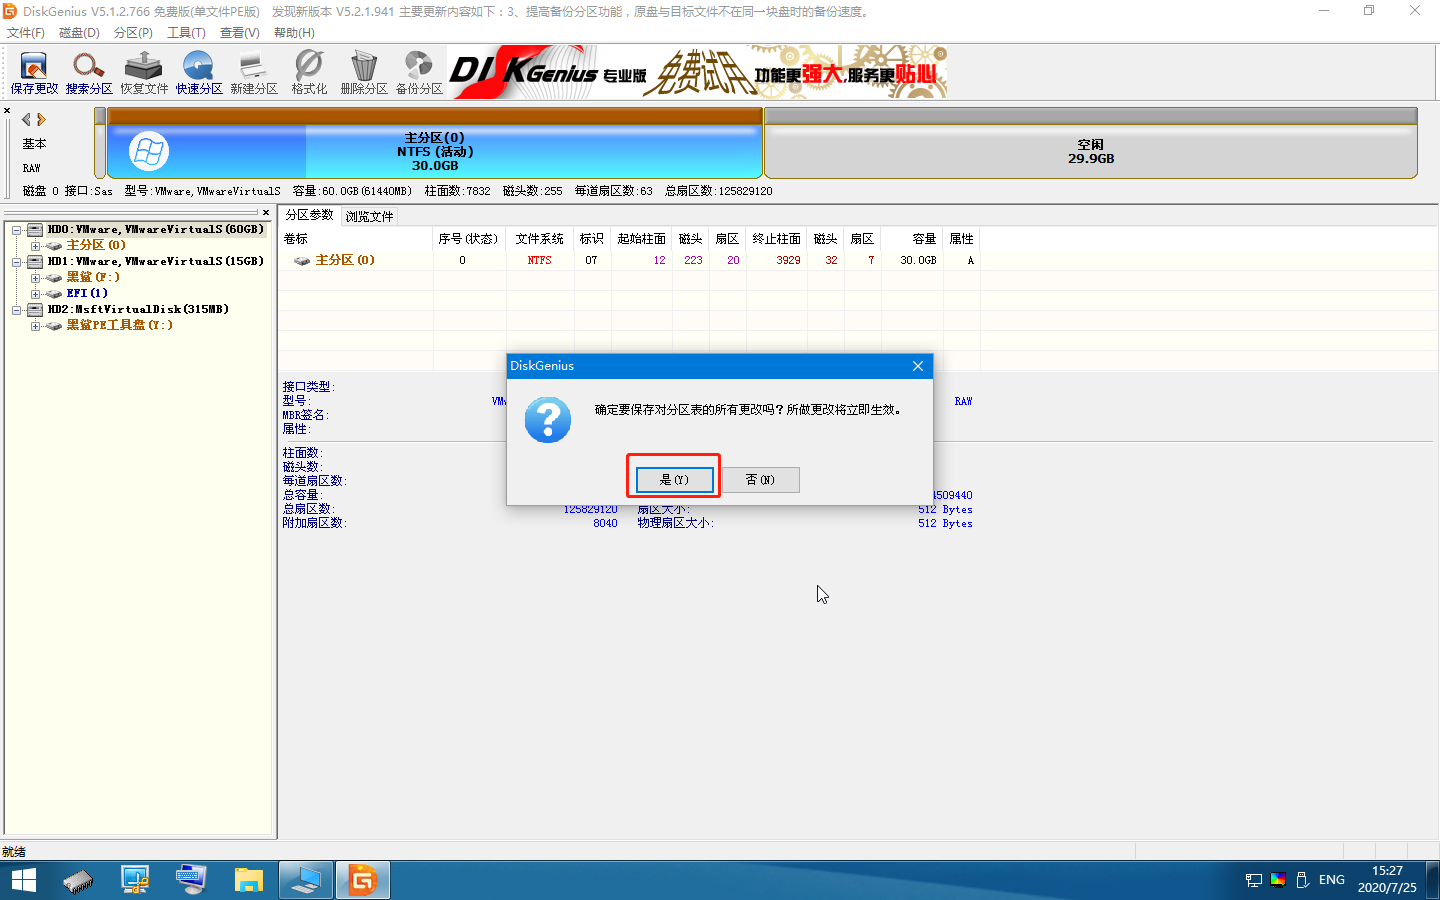Click the 容量 column header
The image size is (1440, 900).
[912, 239]
